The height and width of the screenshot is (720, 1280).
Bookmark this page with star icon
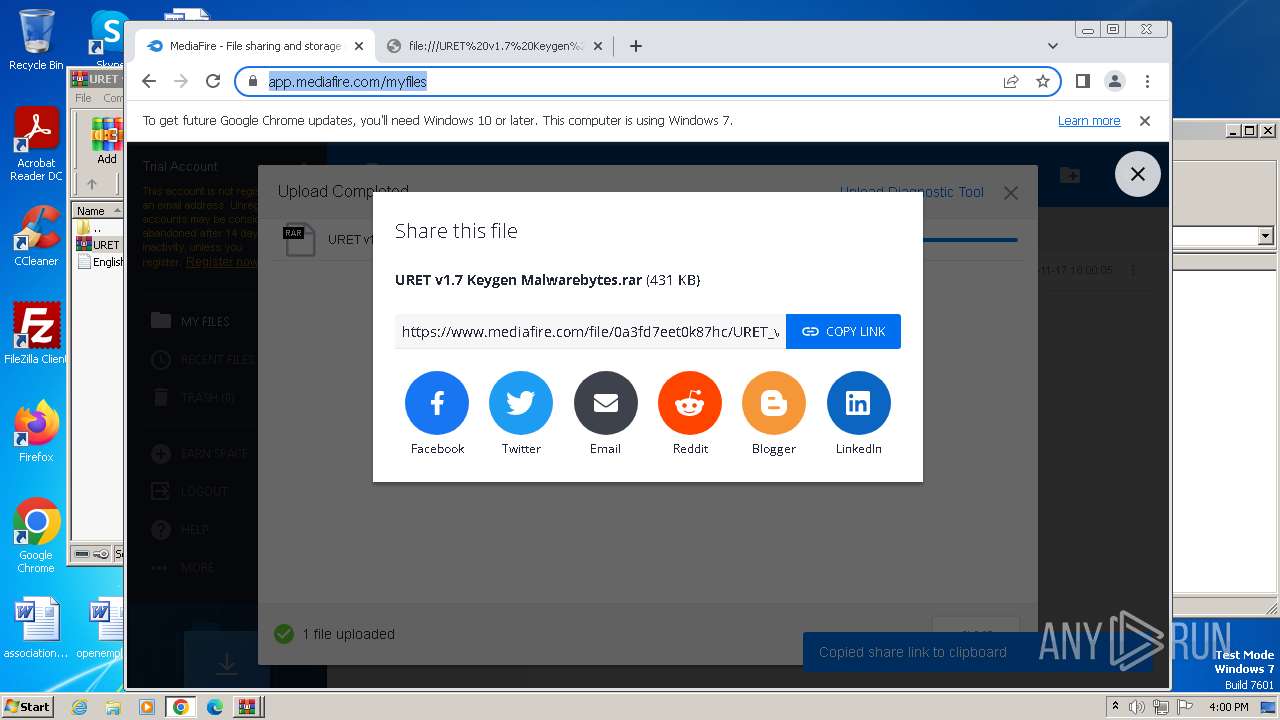click(x=1043, y=81)
